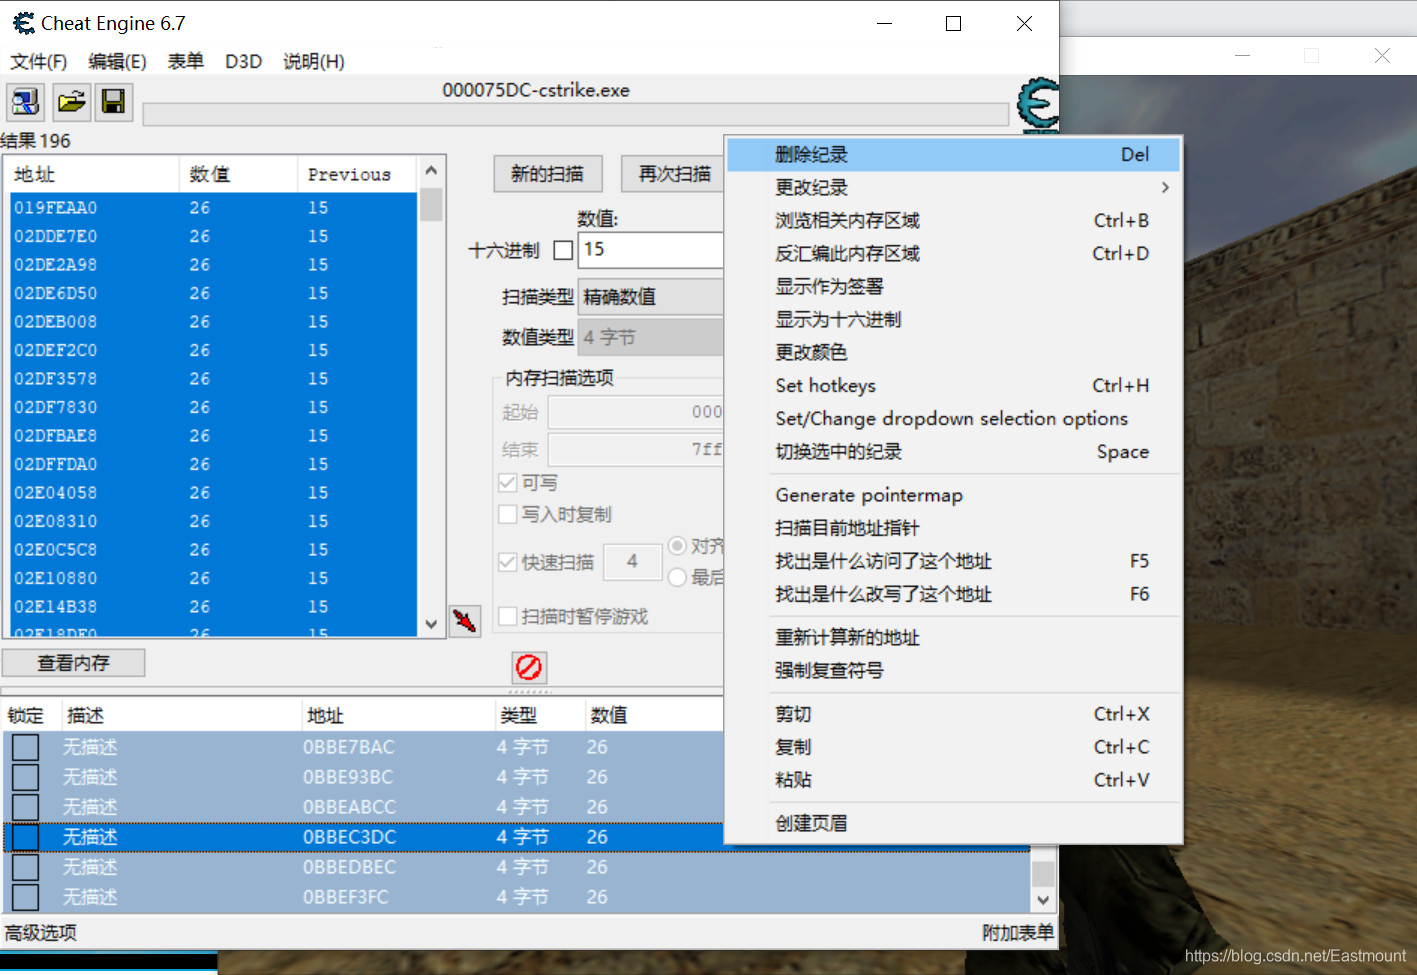Click the open folder toolbar icon
The height and width of the screenshot is (975, 1417).
tap(71, 102)
